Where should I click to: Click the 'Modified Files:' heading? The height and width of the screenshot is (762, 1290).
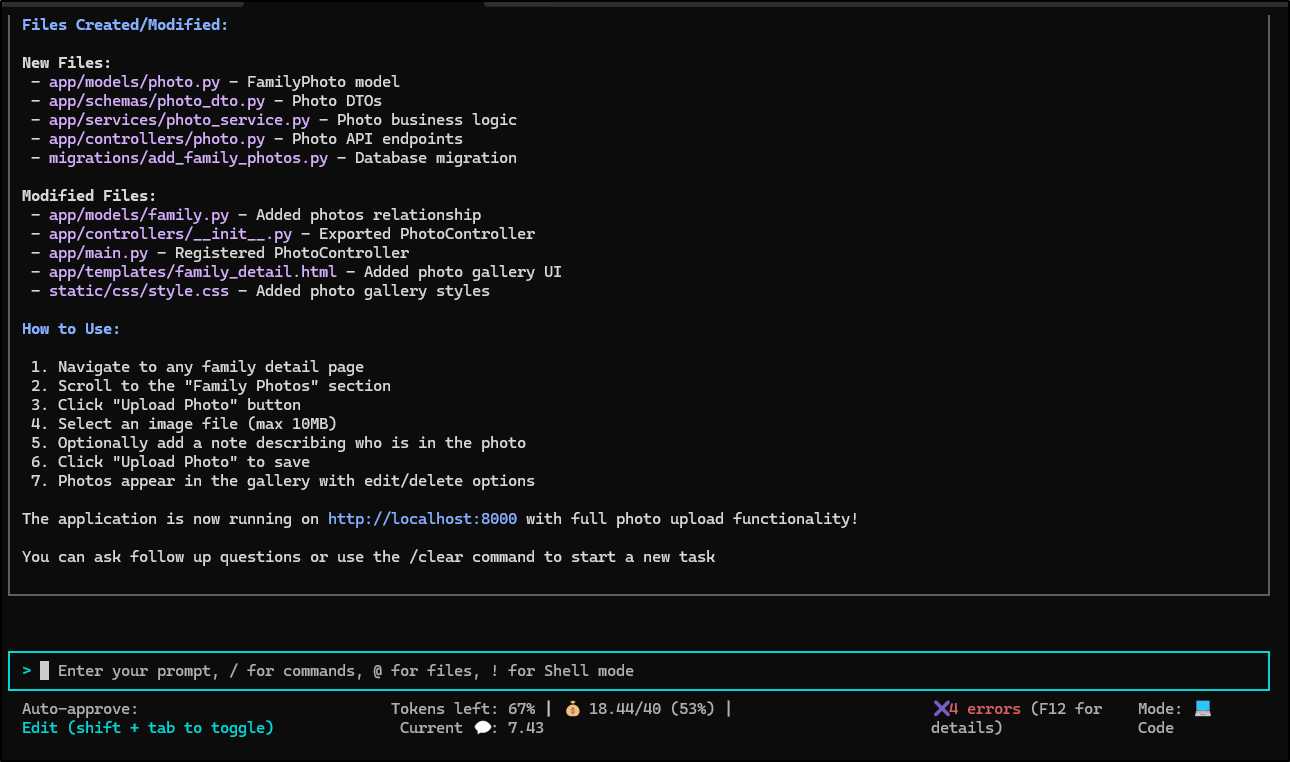(89, 196)
